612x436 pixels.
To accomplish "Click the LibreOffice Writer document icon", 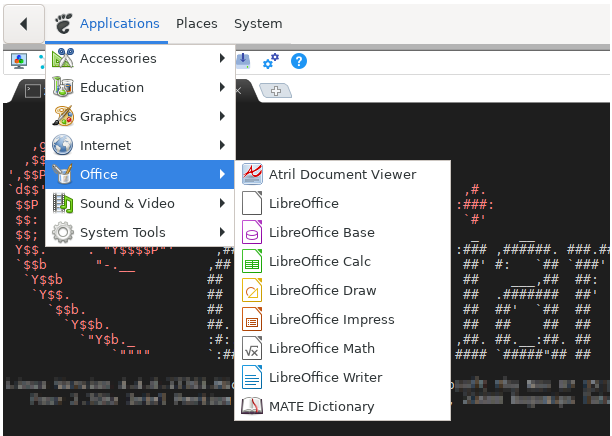I will click(x=252, y=377).
